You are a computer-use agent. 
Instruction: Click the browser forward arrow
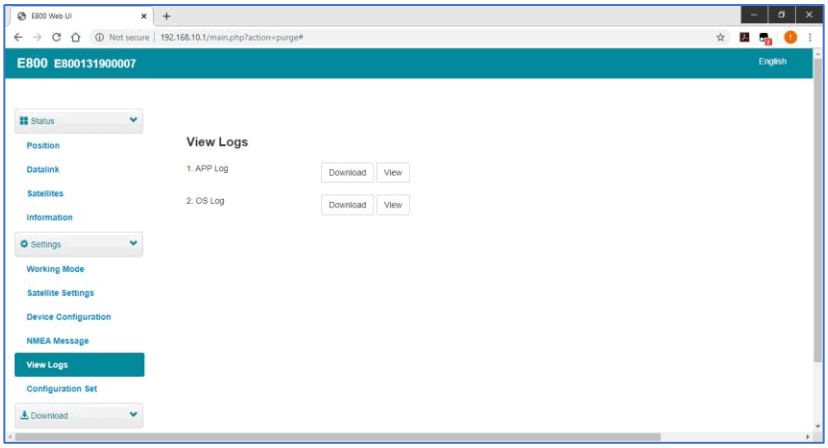pyautogui.click(x=37, y=37)
